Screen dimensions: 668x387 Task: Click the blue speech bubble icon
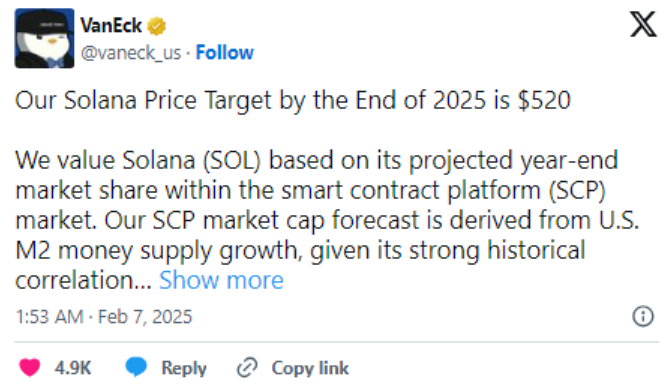point(136,367)
